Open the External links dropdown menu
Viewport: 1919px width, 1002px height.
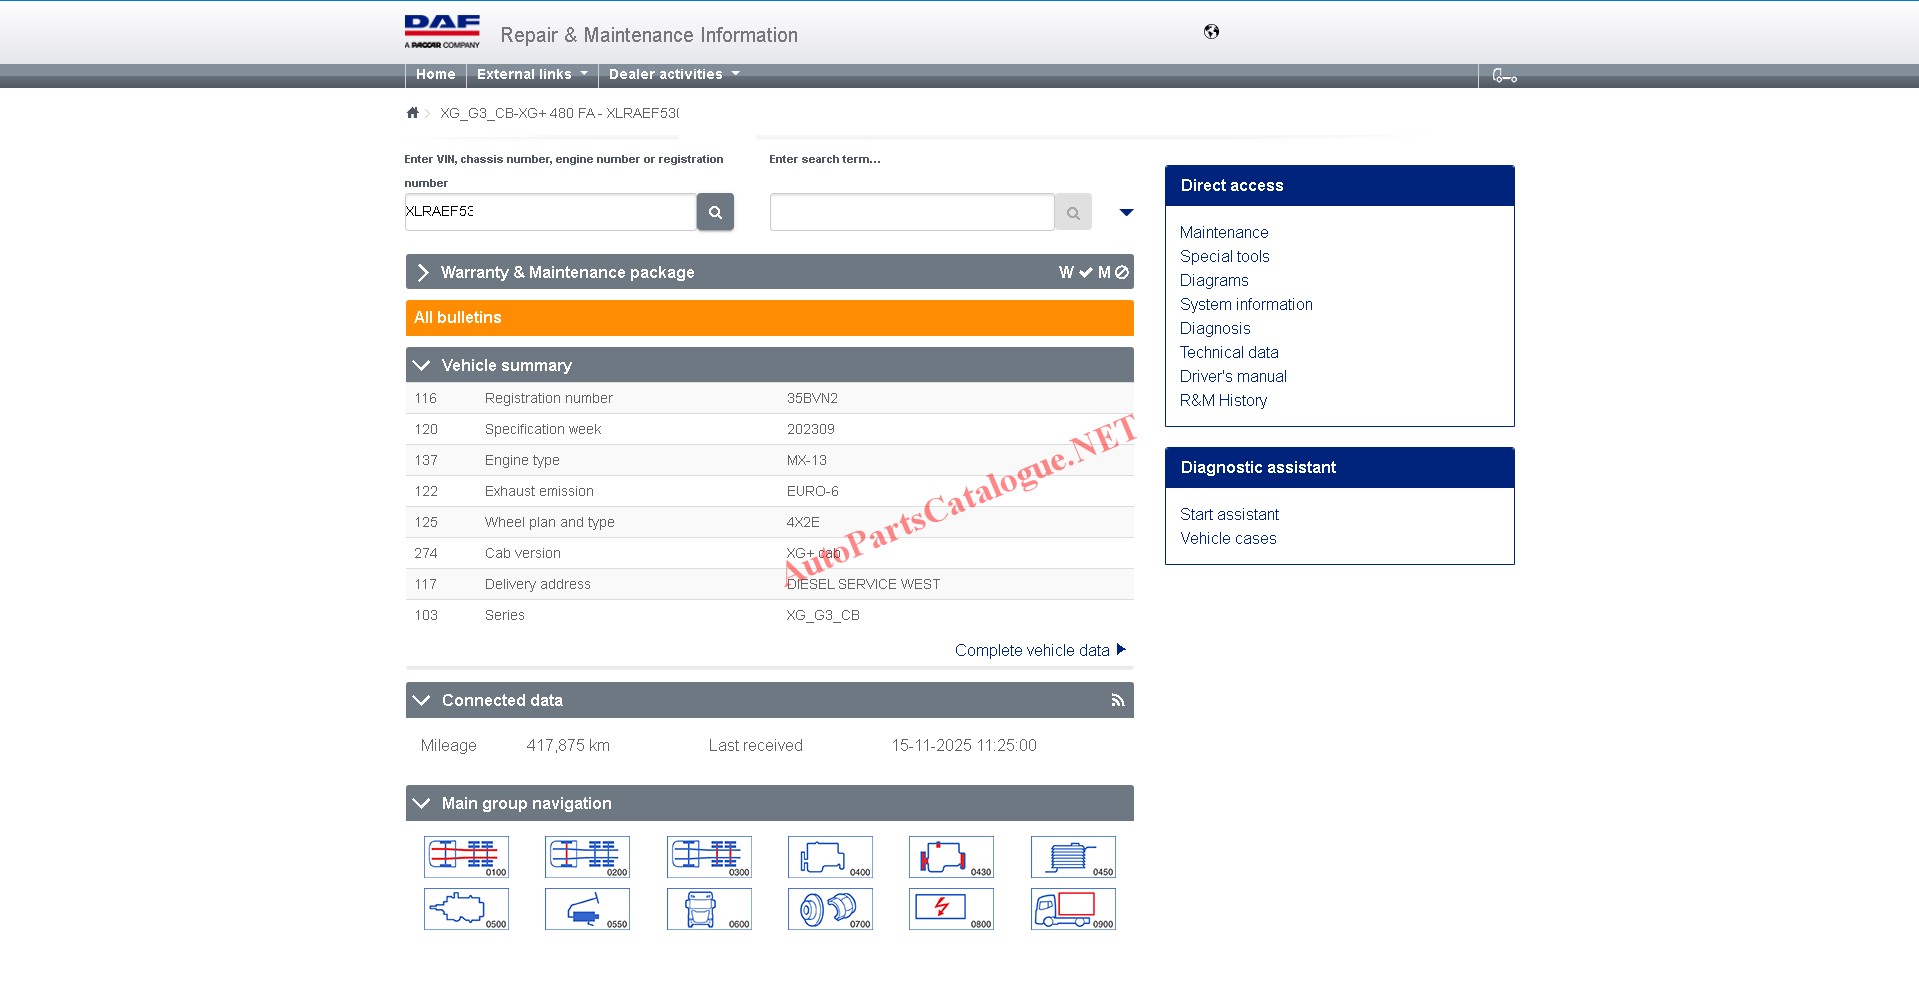531,75
